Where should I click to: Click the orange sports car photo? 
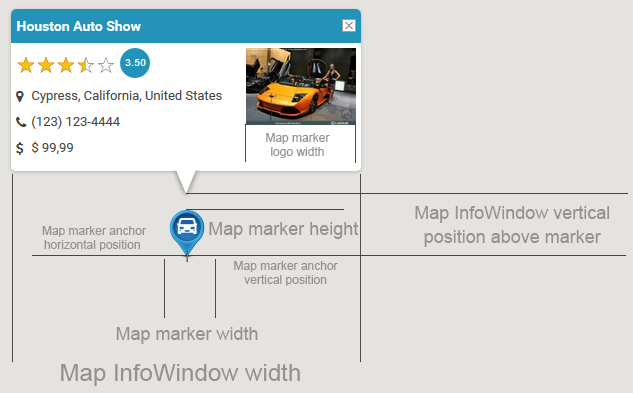pos(301,86)
